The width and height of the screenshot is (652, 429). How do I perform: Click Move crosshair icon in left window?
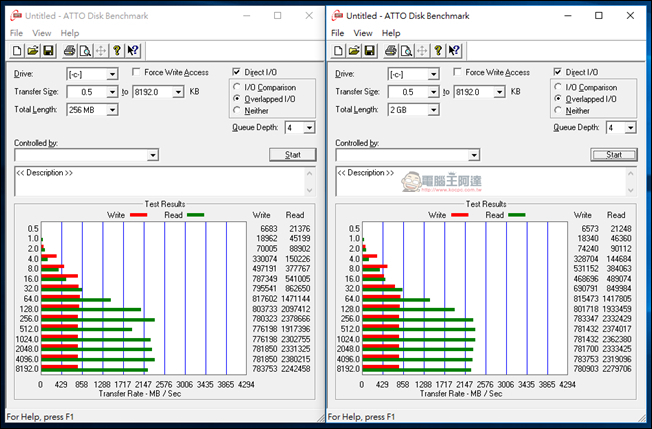pyautogui.click(x=101, y=51)
